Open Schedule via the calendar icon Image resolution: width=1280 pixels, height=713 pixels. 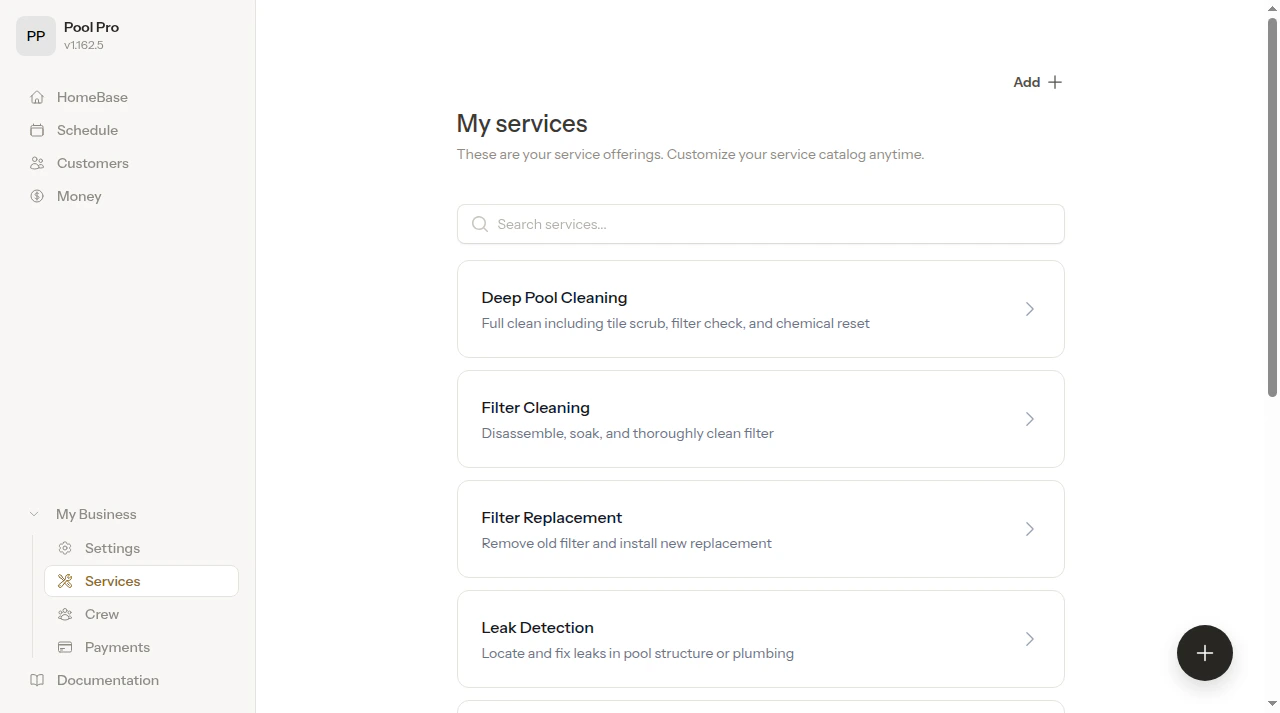(37, 130)
